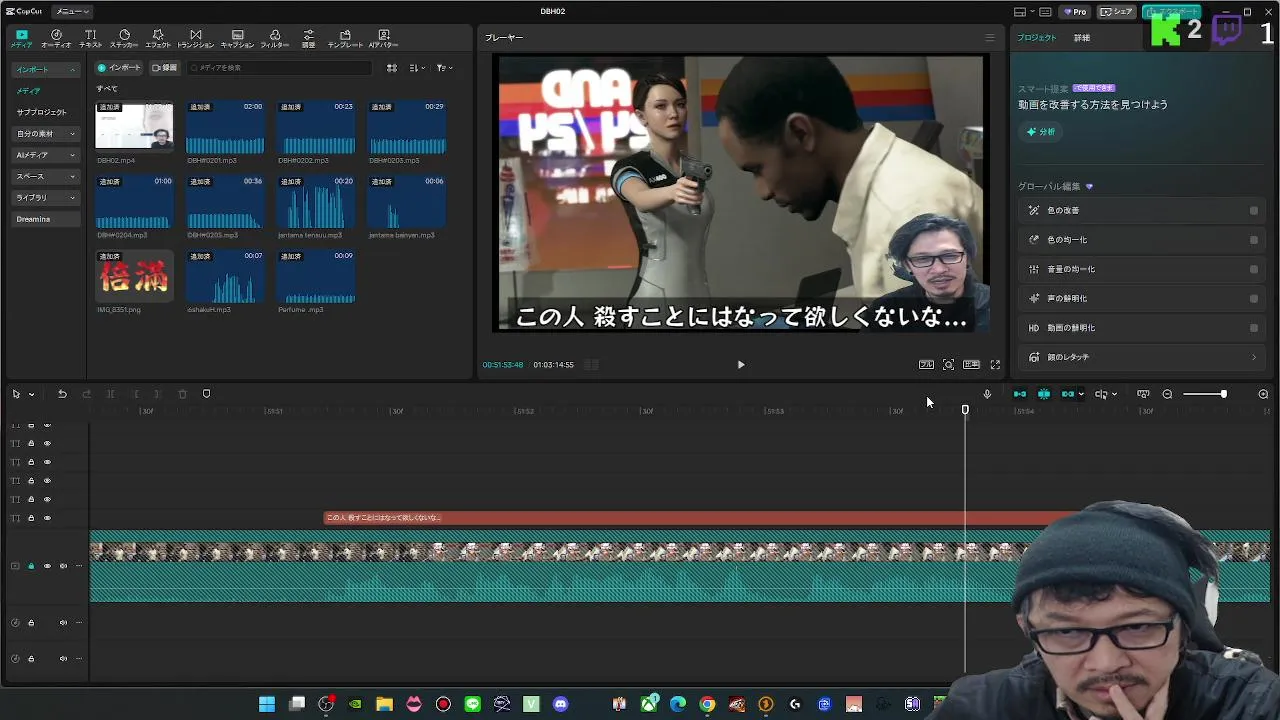Select the DBH02.mp4 video thumbnail
This screenshot has height=720, width=1280.
tap(134, 126)
